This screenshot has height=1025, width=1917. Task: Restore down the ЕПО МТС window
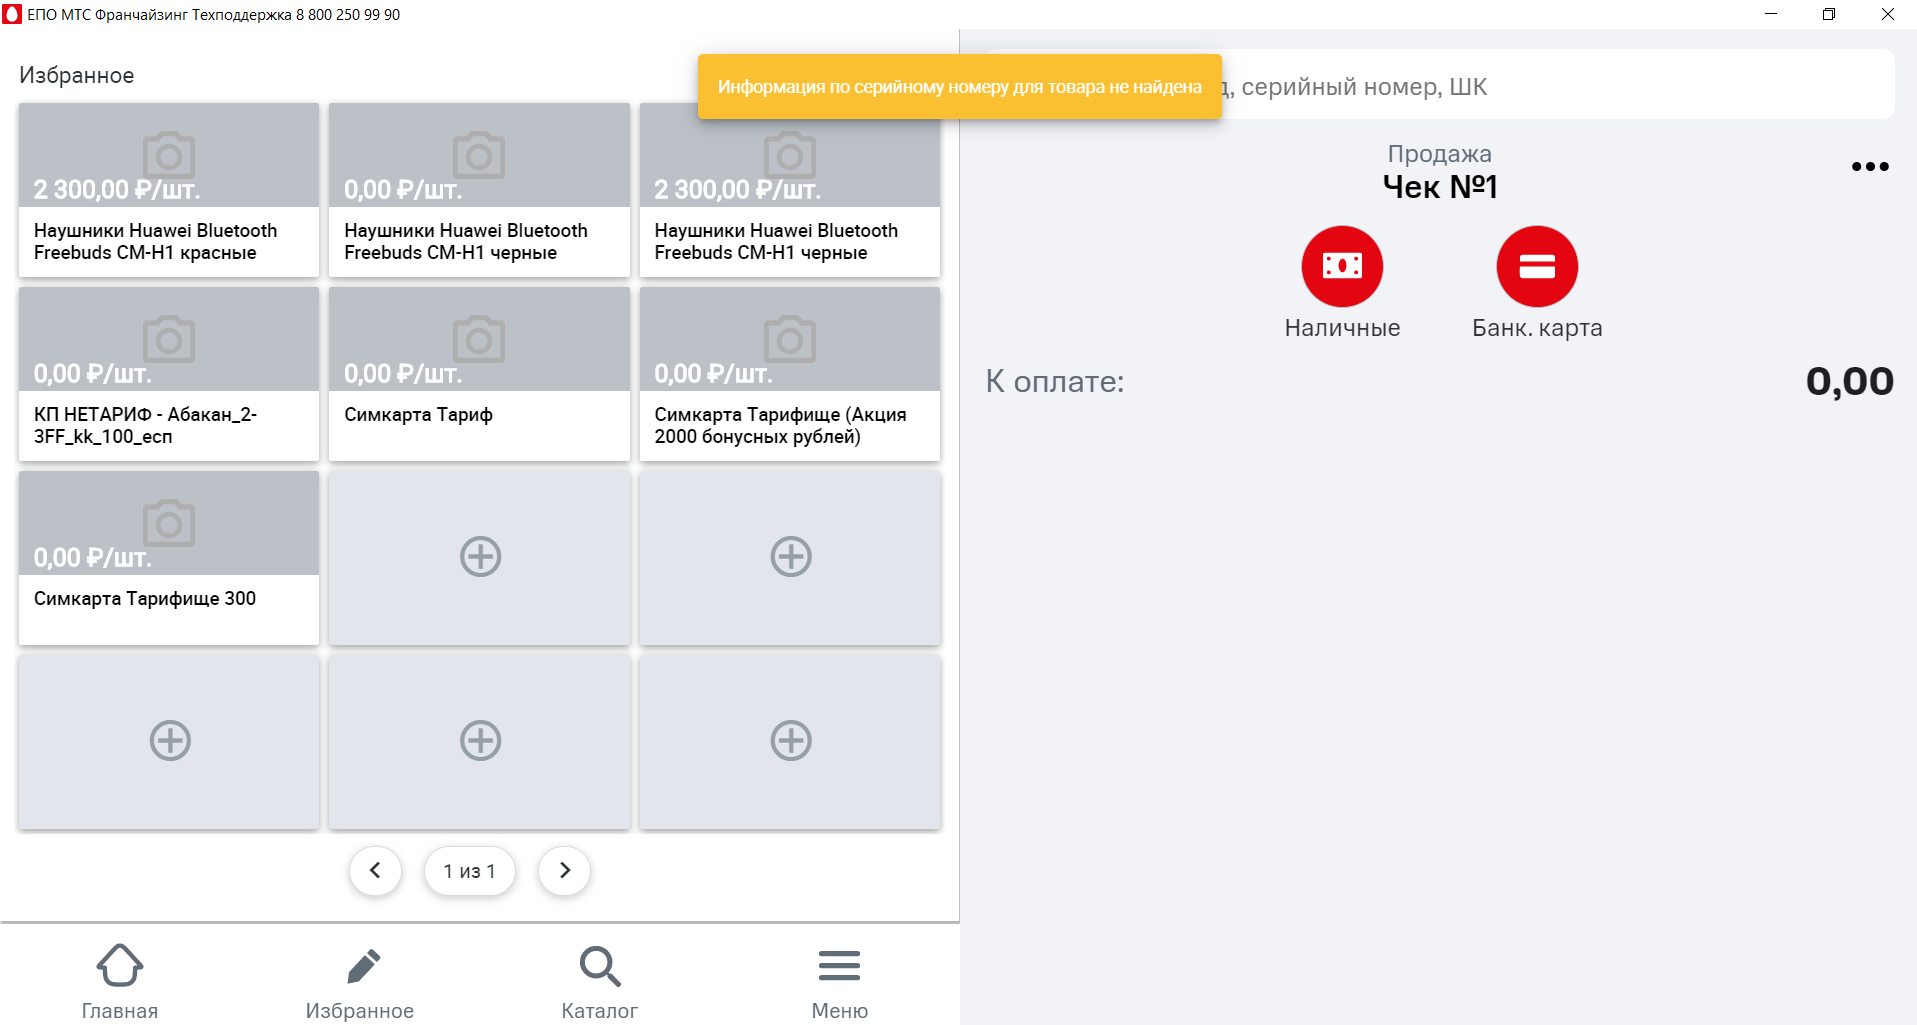(x=1829, y=14)
